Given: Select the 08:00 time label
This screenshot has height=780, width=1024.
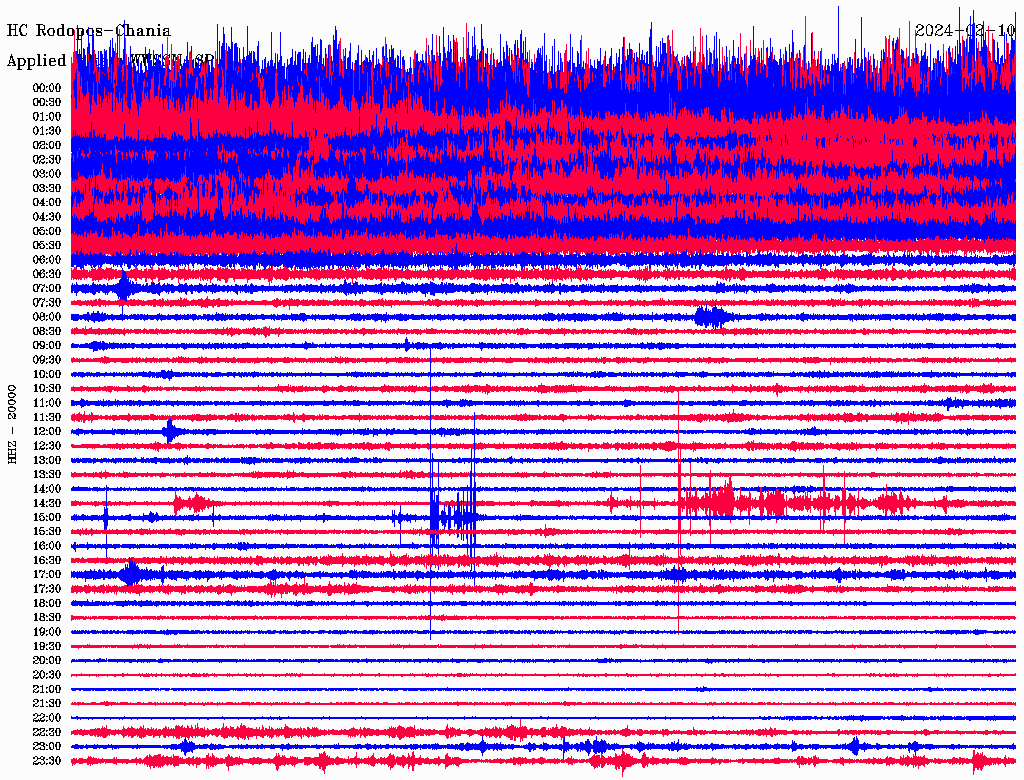Looking at the screenshot, I should click(x=47, y=317).
